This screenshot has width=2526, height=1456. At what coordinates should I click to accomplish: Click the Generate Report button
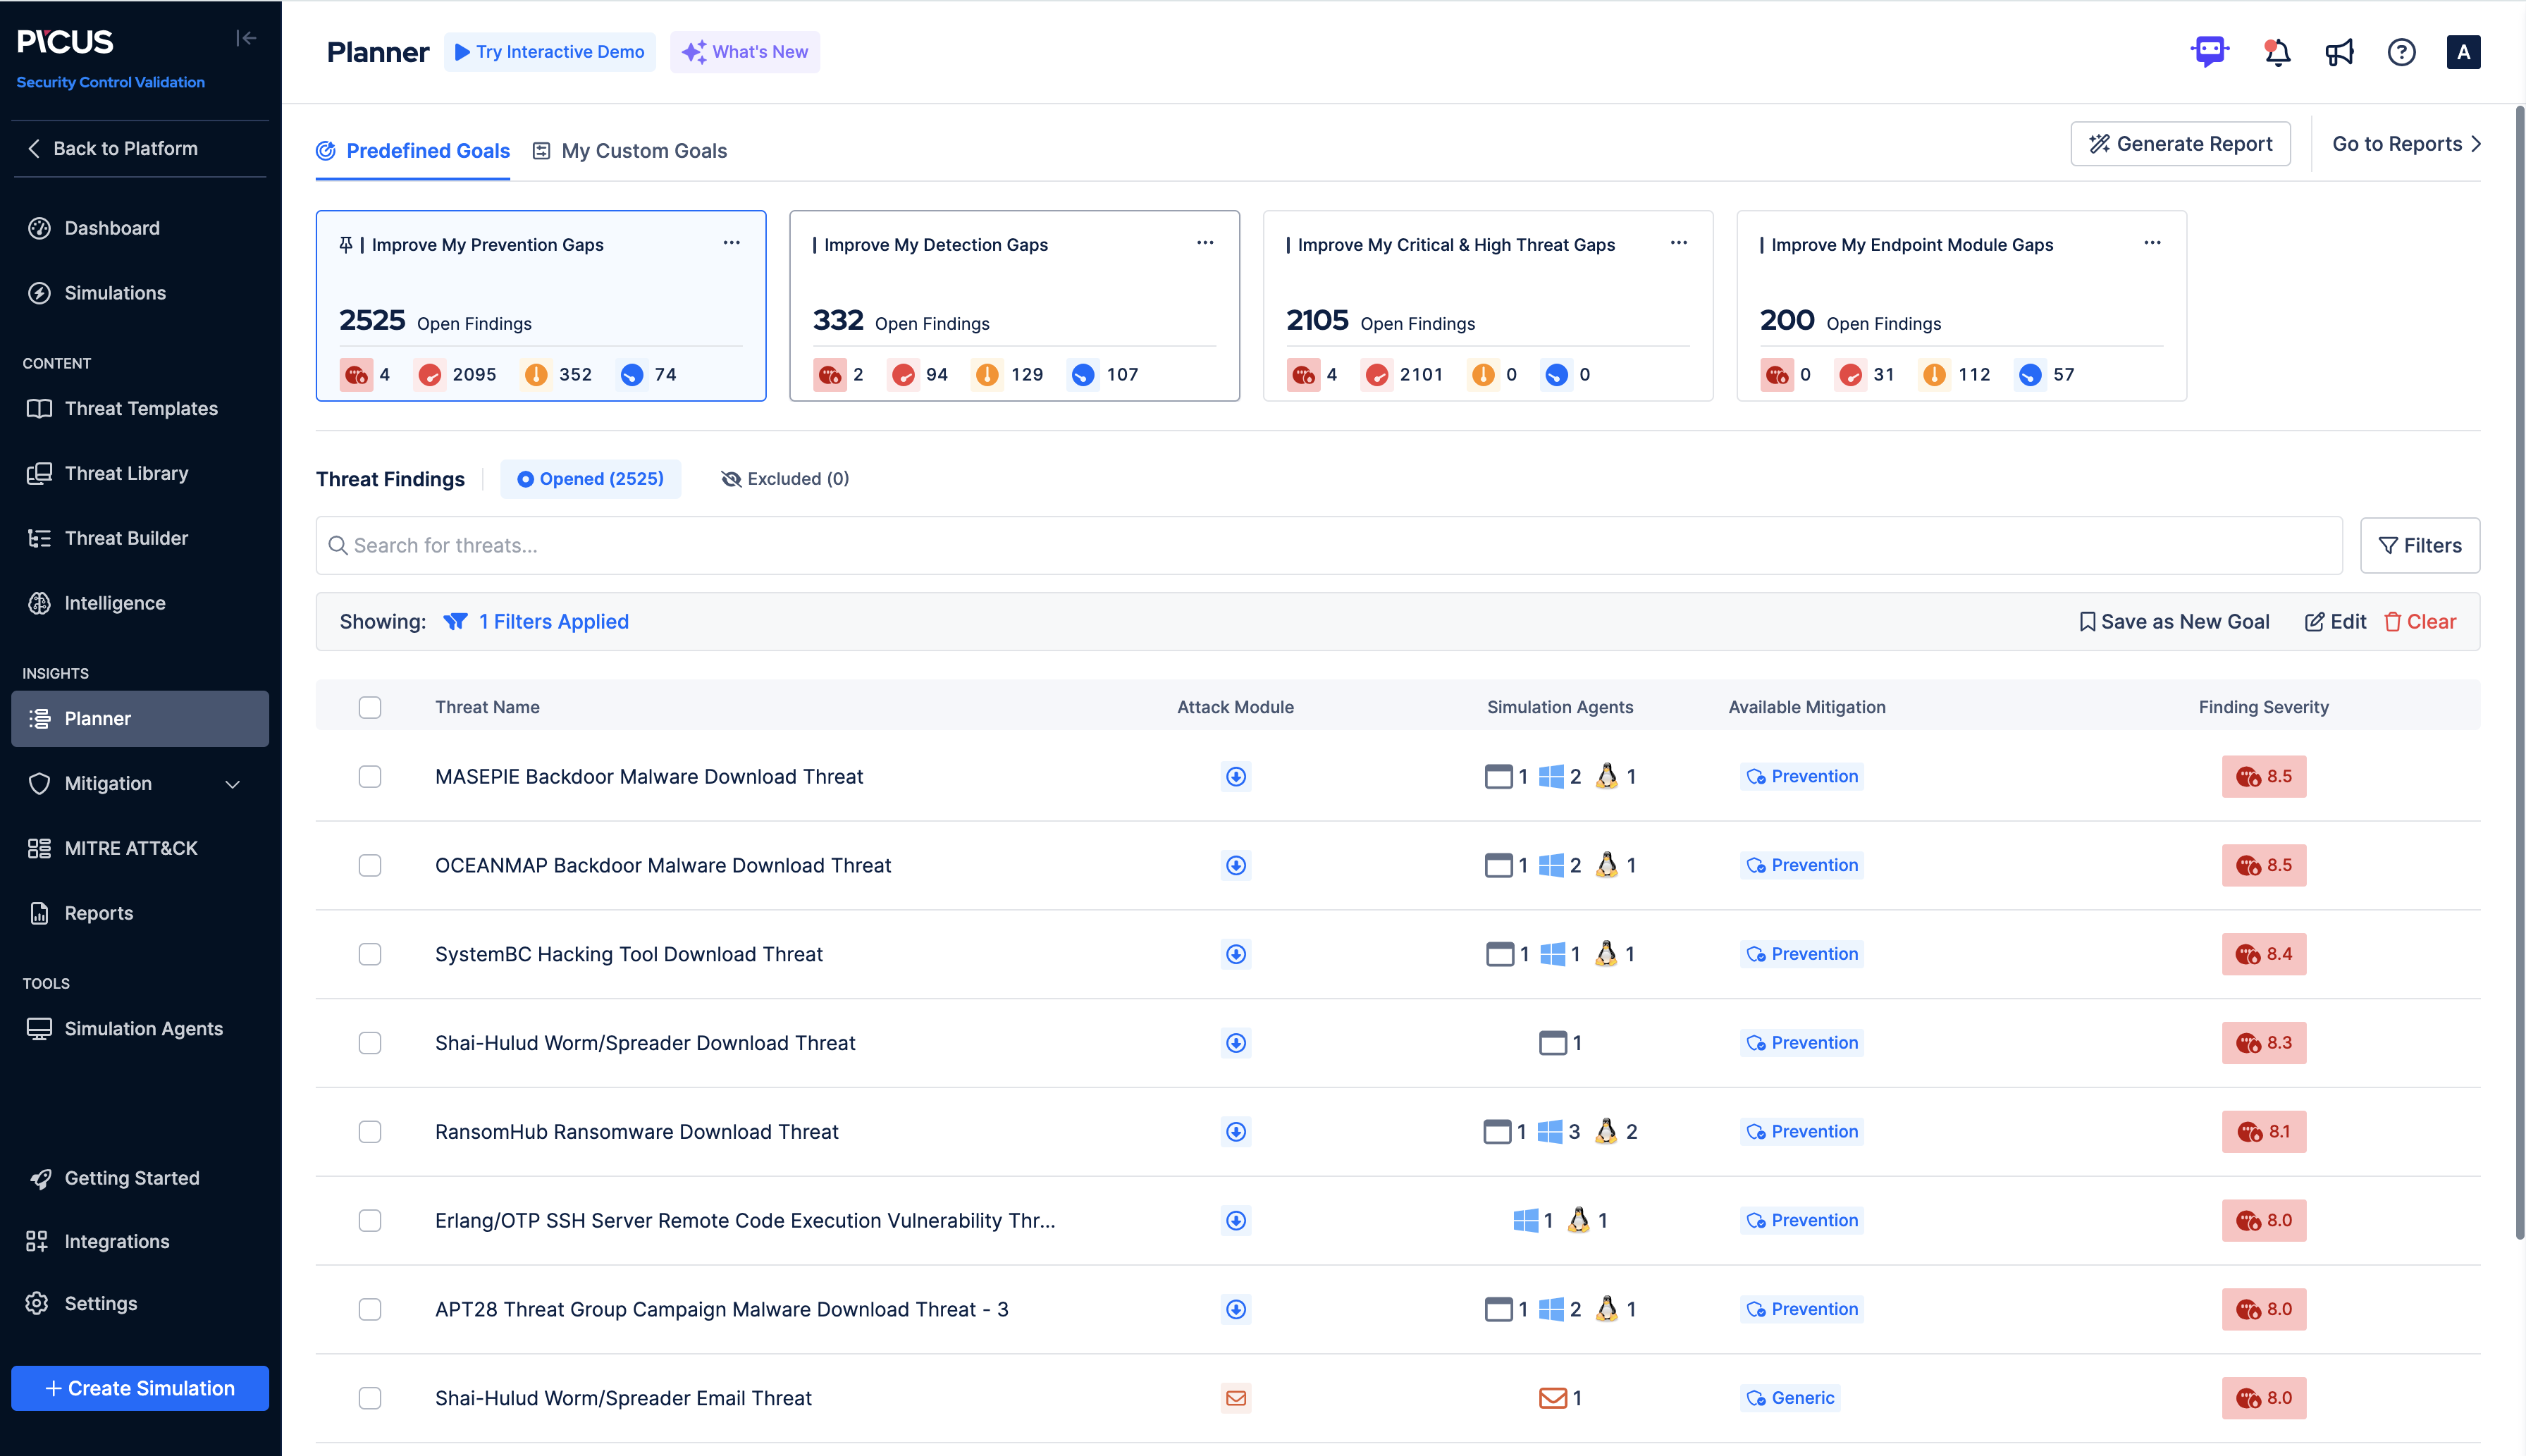pos(2180,144)
